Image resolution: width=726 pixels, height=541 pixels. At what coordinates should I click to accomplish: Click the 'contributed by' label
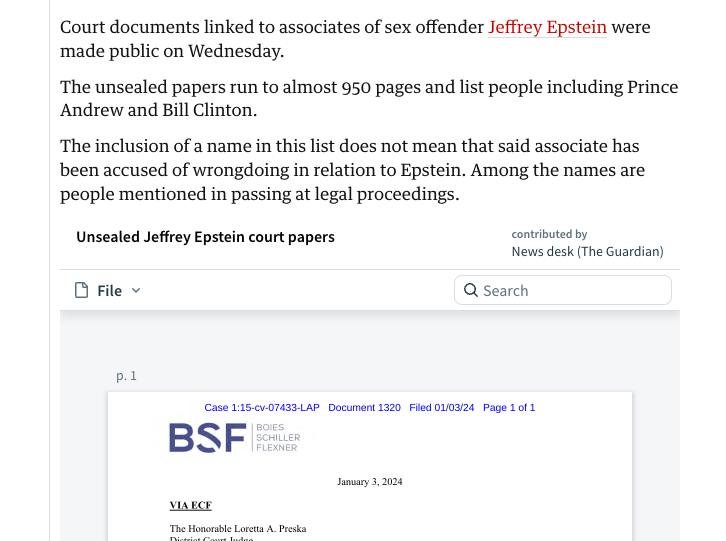(x=549, y=234)
